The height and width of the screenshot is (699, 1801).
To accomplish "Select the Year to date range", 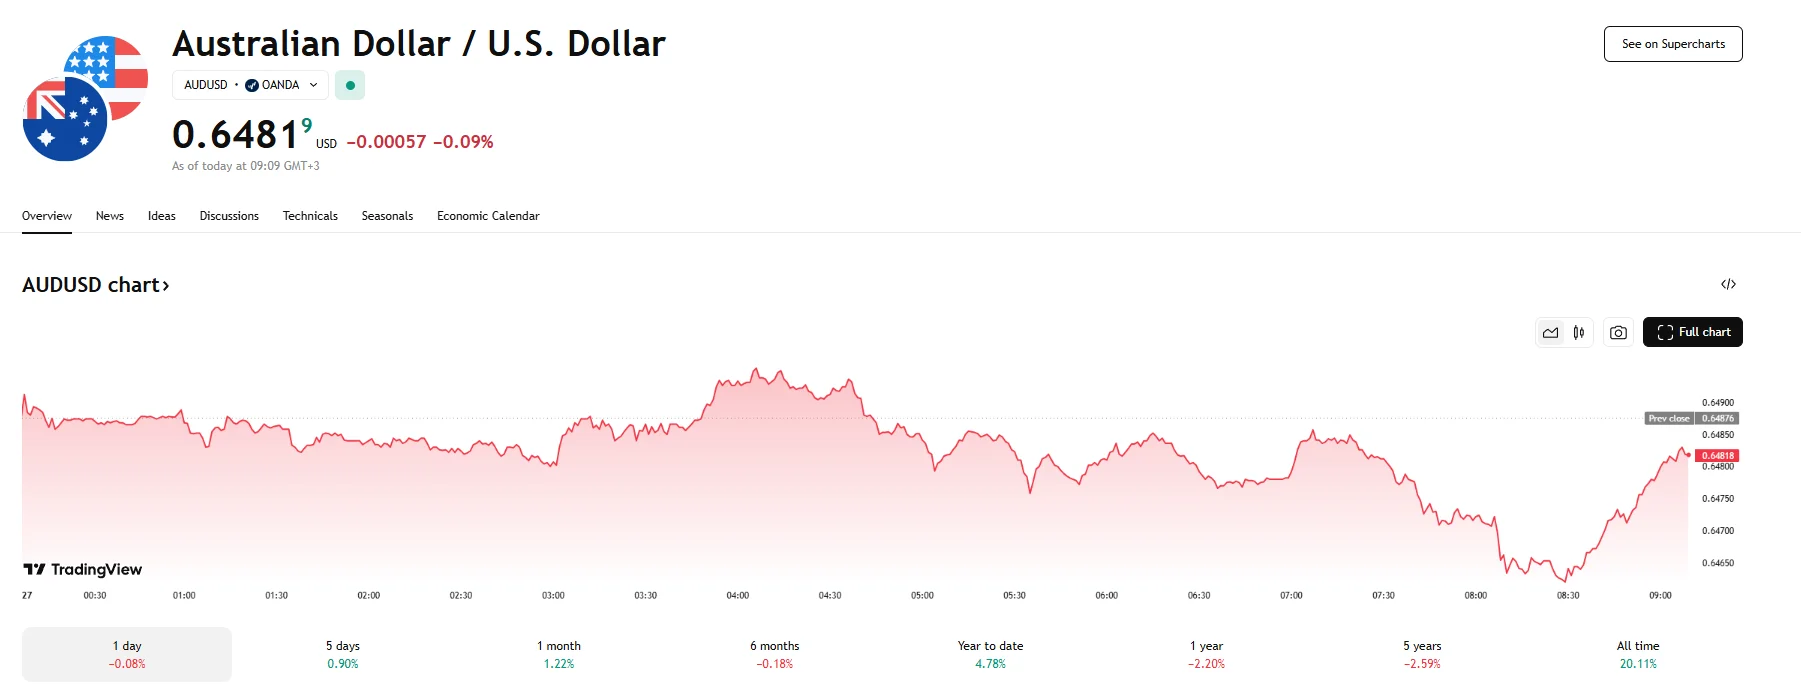I will click(x=990, y=654).
